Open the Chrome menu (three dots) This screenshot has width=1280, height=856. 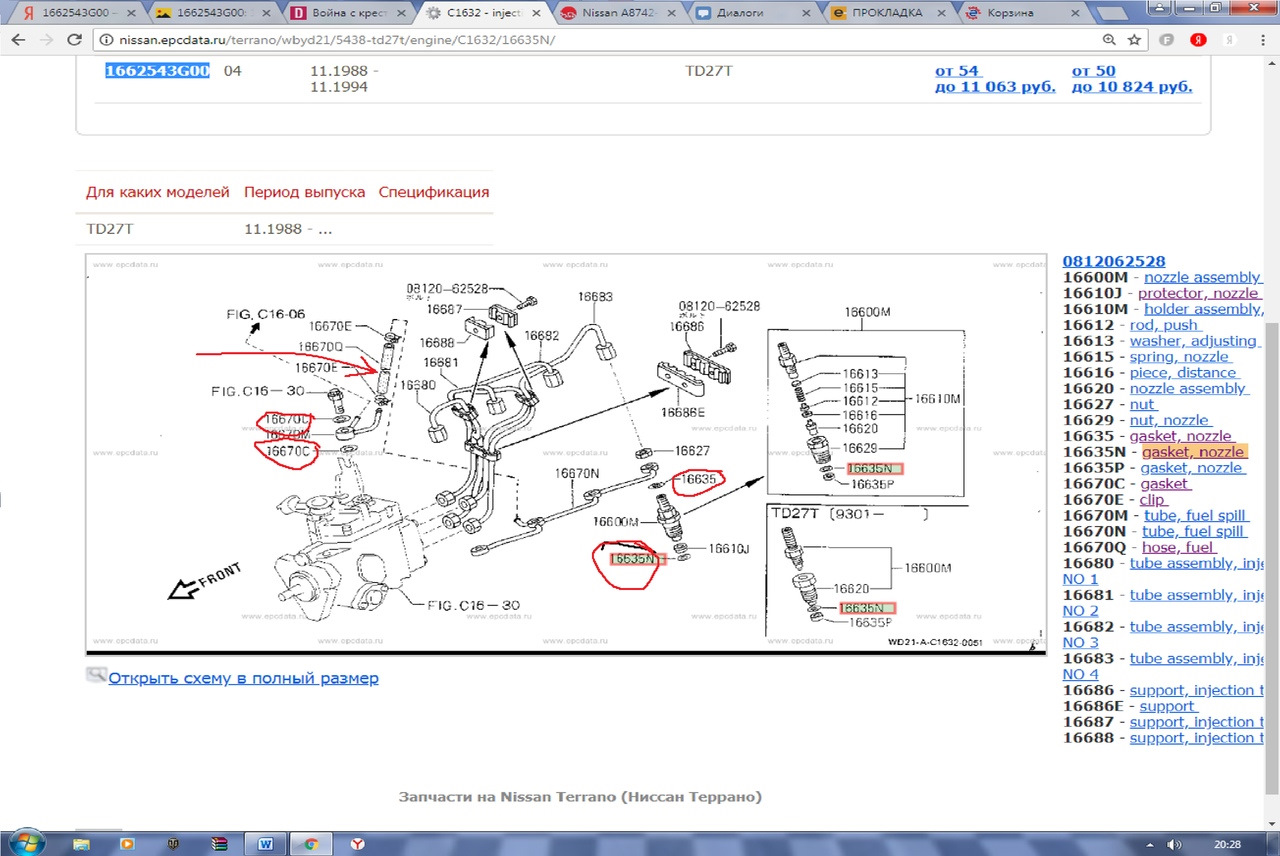coord(1263,40)
